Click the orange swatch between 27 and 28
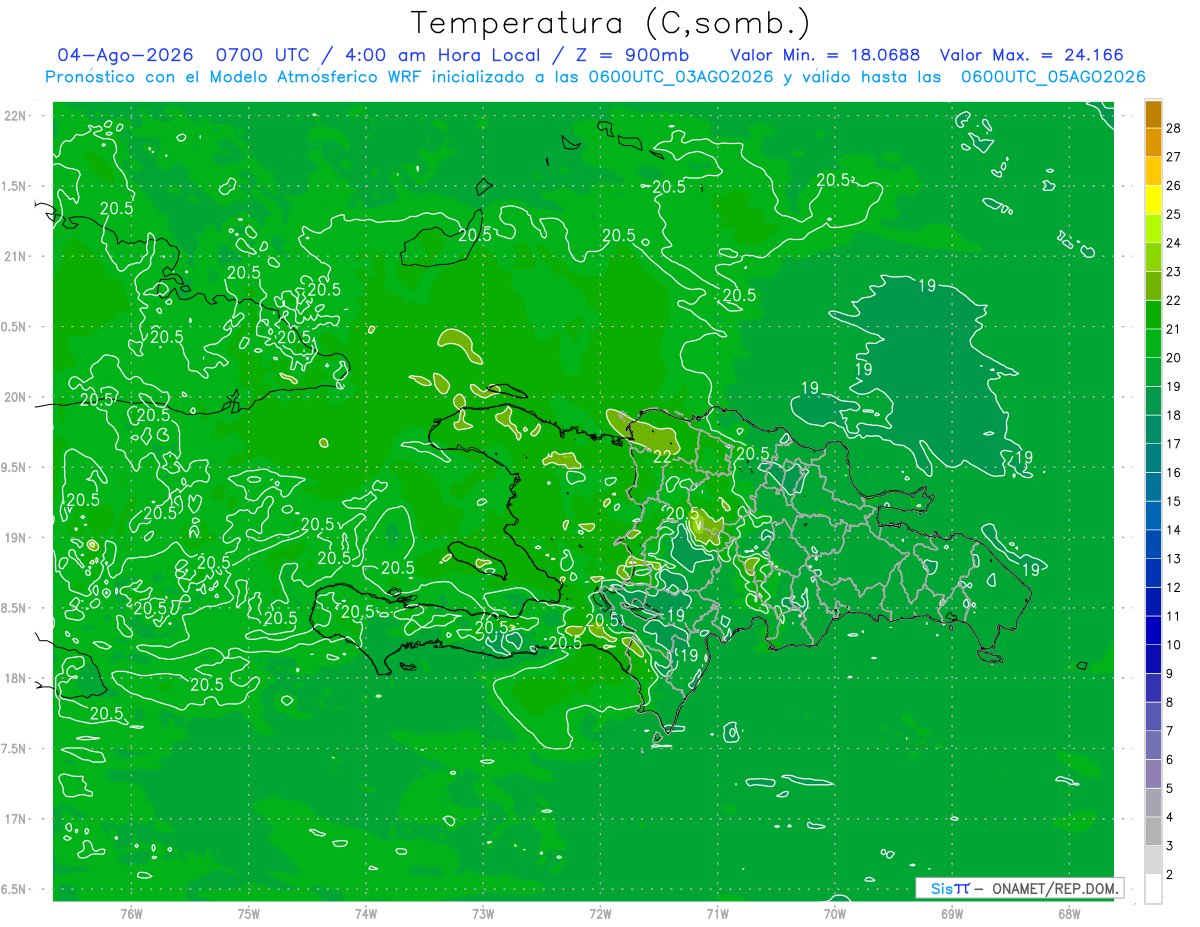This screenshot has width=1200, height=927. [x=1153, y=142]
